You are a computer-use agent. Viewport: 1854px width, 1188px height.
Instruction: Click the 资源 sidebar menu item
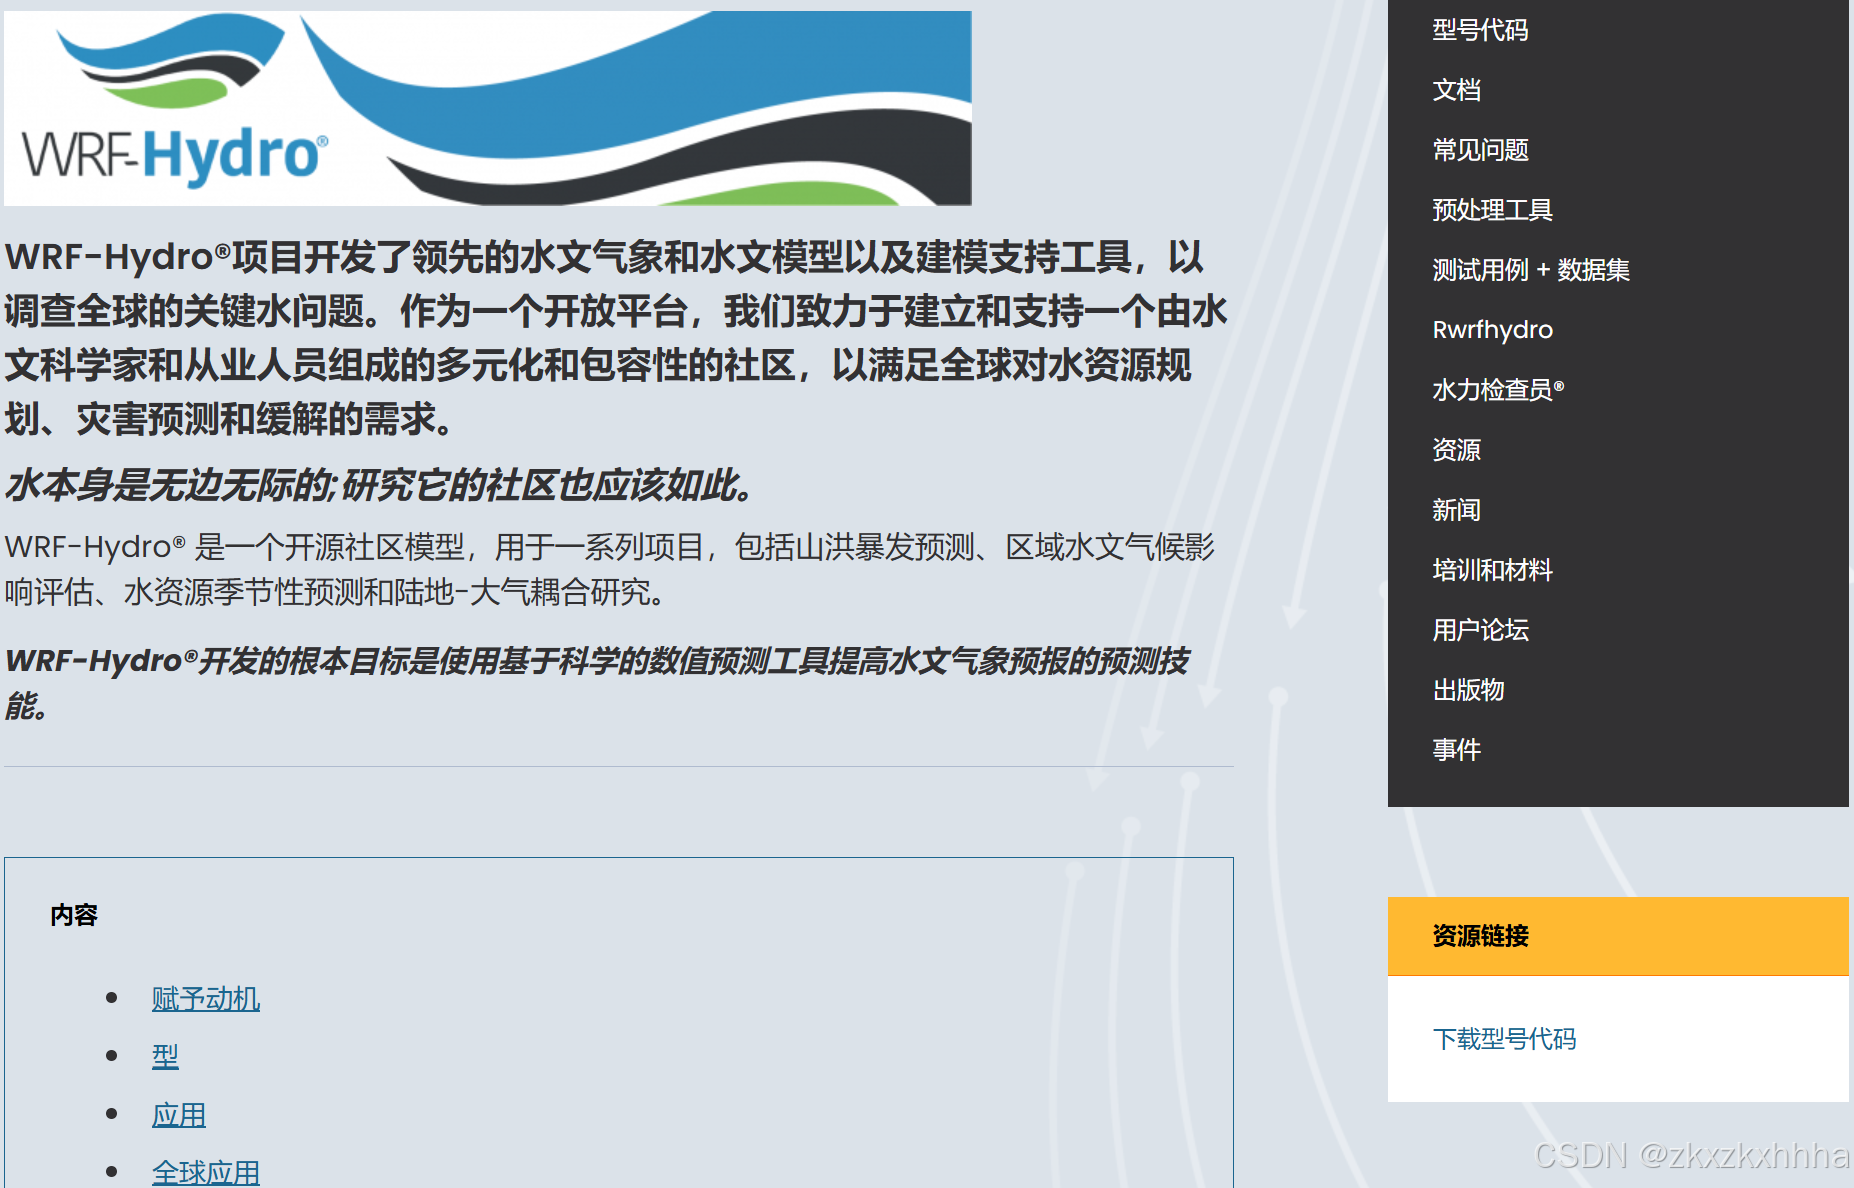point(1456,450)
